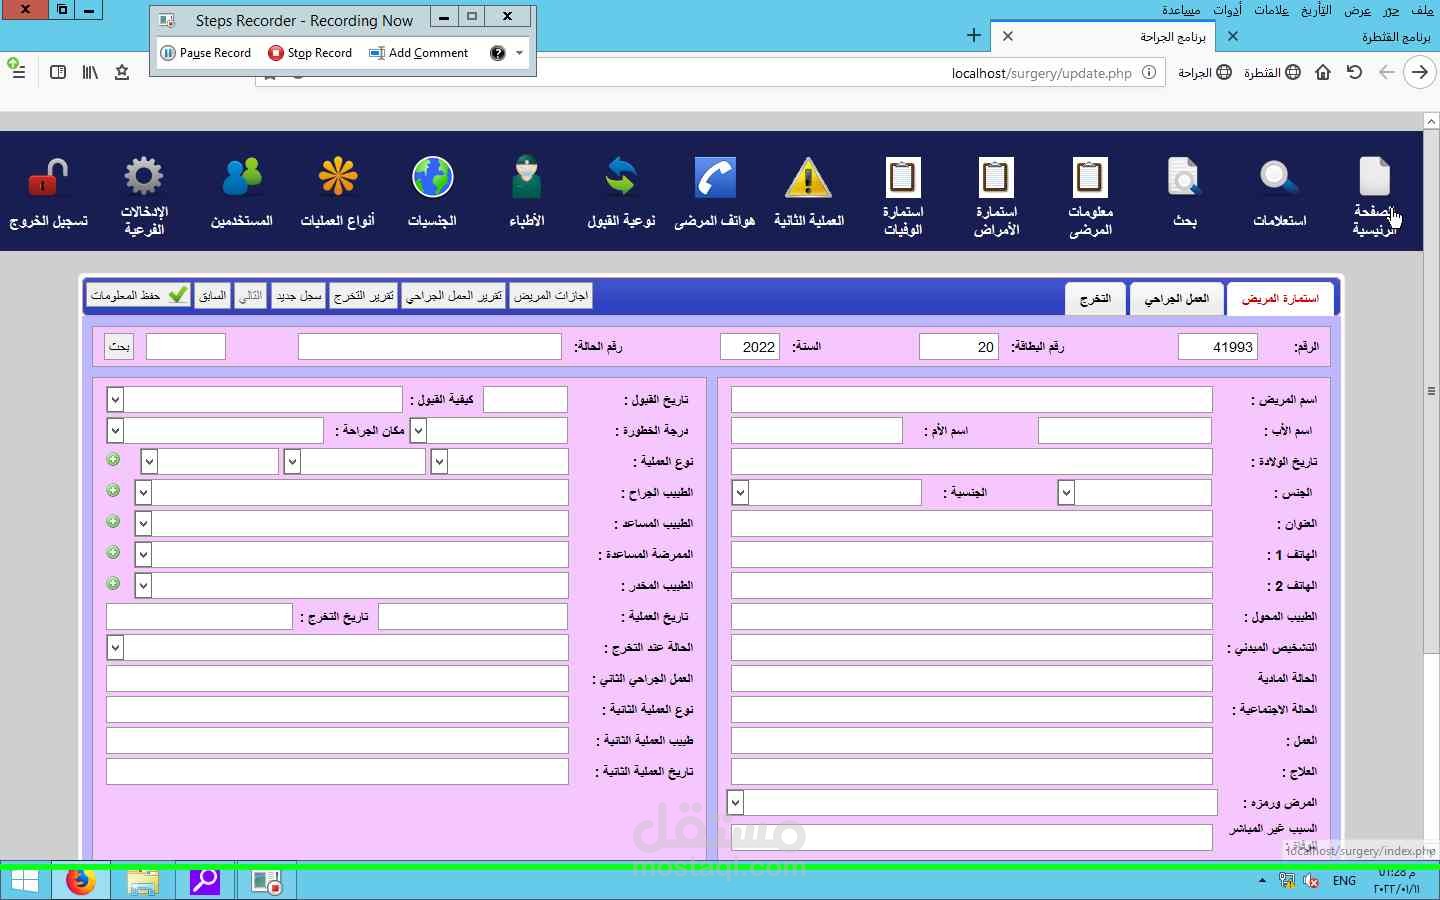The height and width of the screenshot is (900, 1440).
Task: Click Pause Record in Steps Recorder
Action: pos(206,53)
